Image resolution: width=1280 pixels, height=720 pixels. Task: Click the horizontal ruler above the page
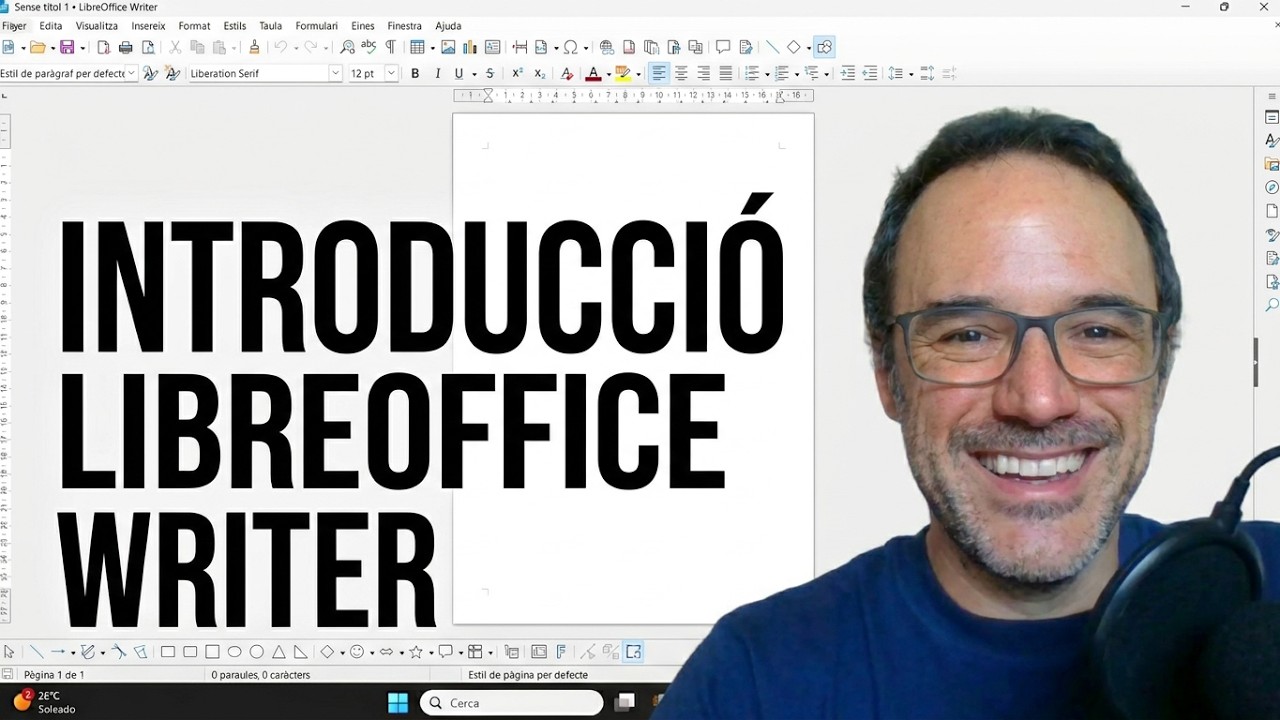[633, 96]
